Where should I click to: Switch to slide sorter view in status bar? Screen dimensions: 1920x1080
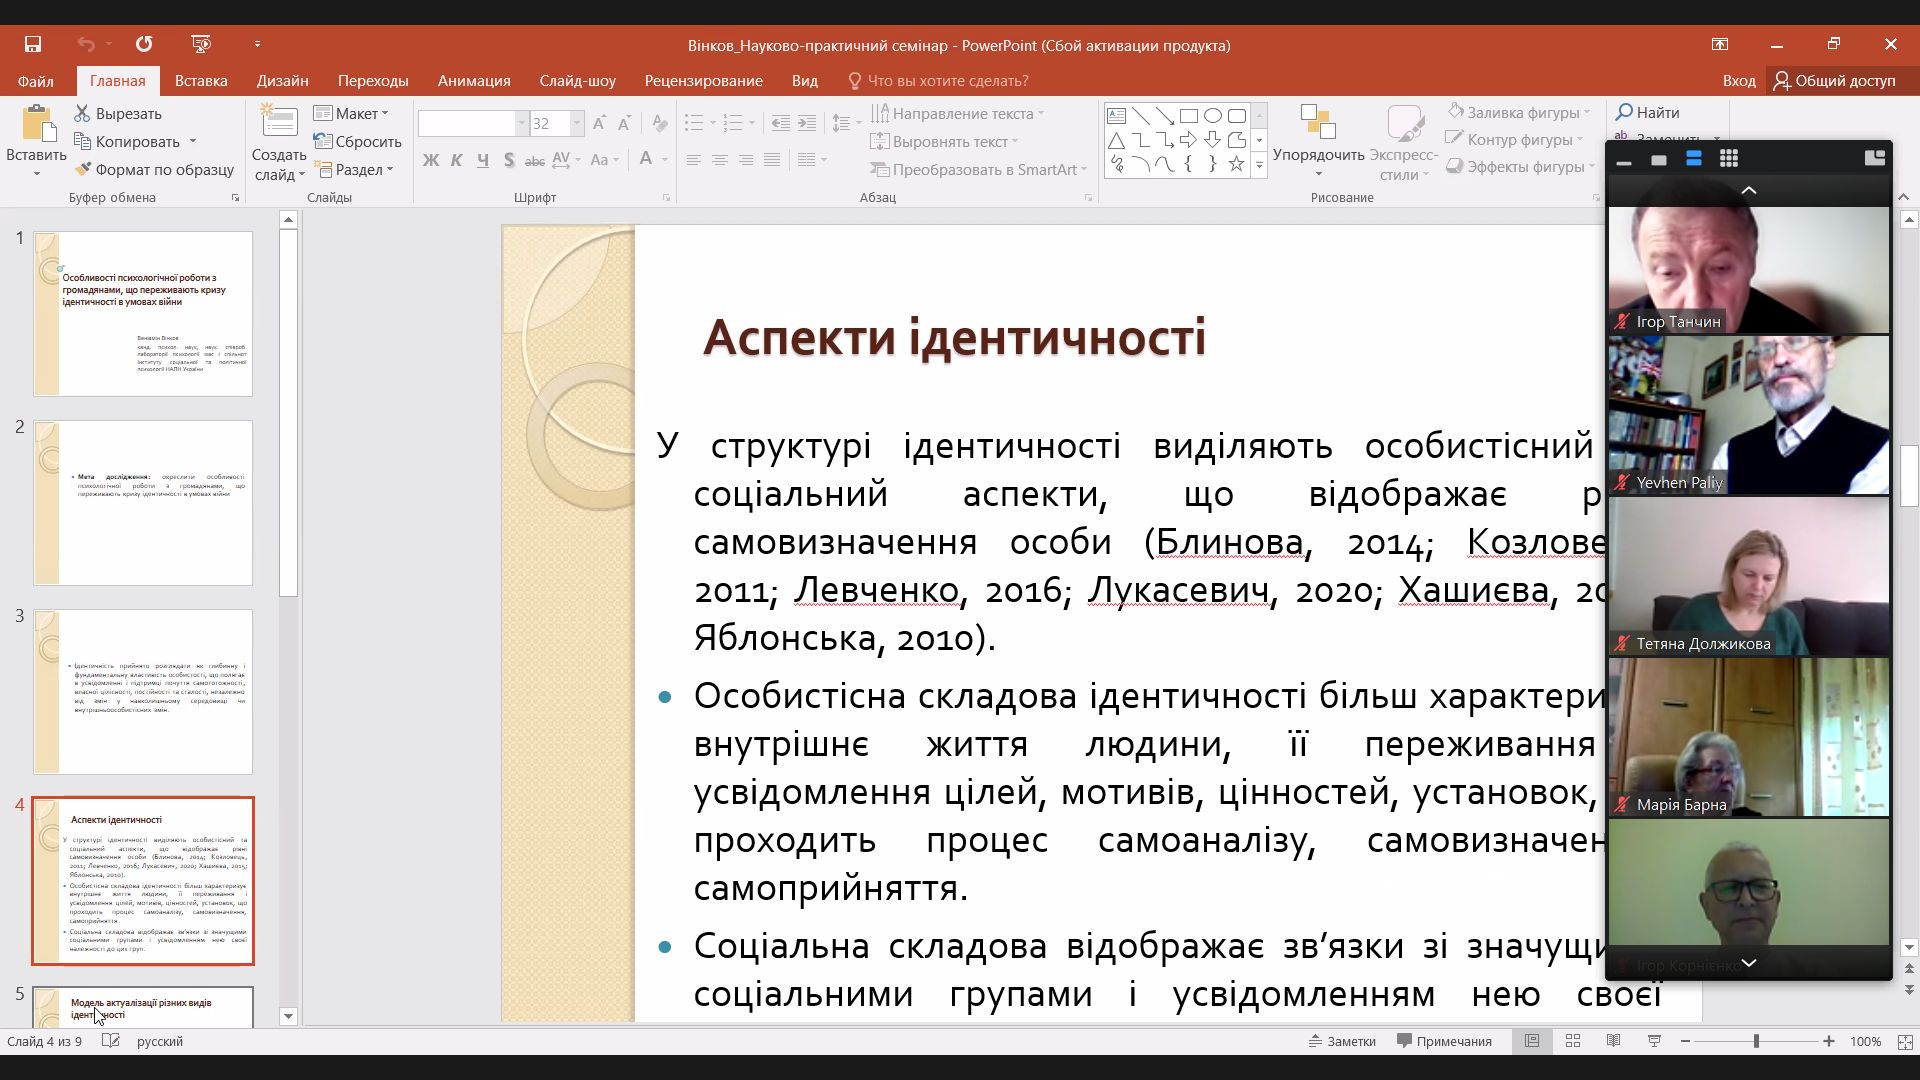tap(1572, 1041)
